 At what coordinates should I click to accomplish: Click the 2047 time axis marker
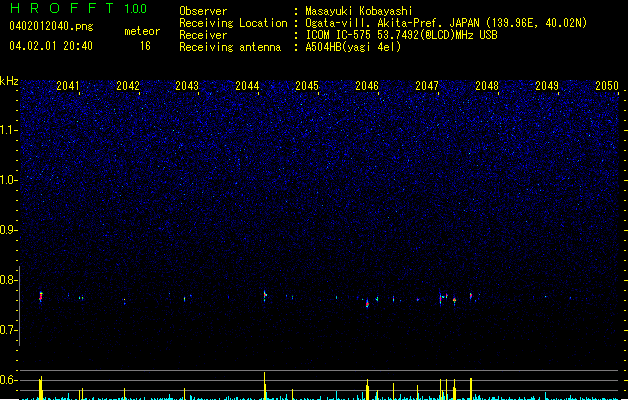pos(427,86)
